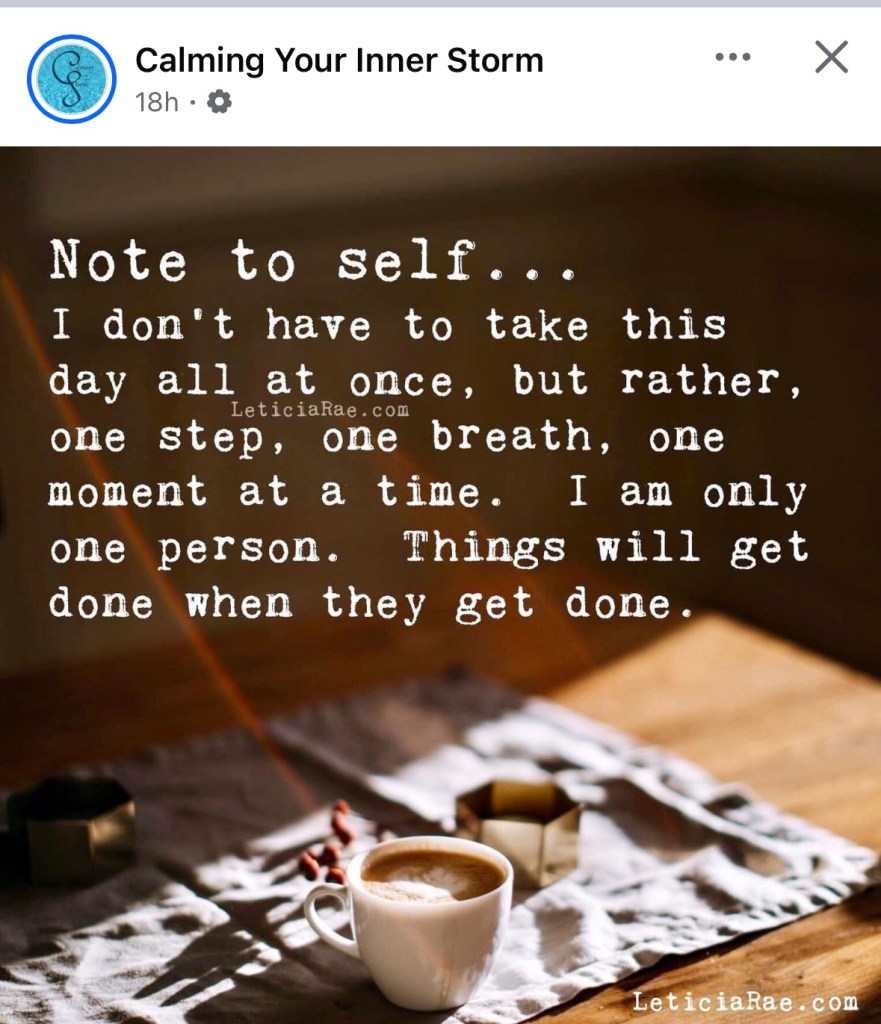Open the three-dot post options menu
The image size is (881, 1024).
click(732, 58)
